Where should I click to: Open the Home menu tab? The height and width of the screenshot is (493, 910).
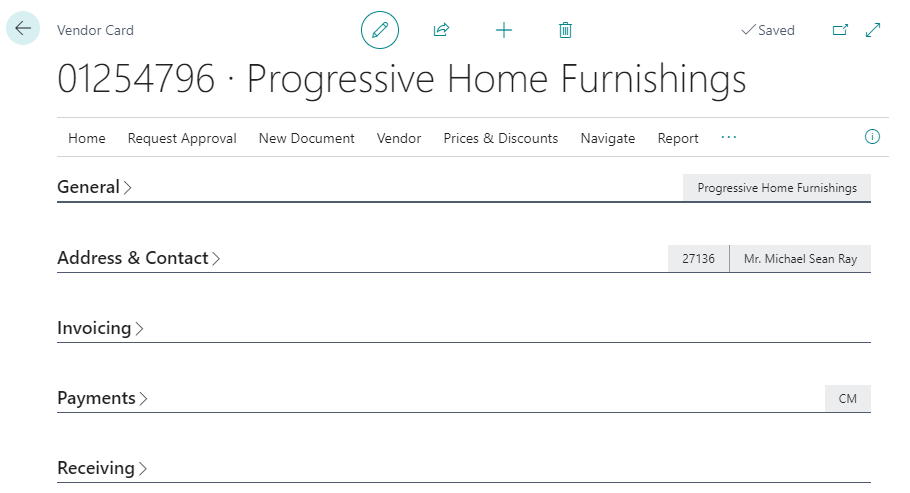click(x=87, y=138)
